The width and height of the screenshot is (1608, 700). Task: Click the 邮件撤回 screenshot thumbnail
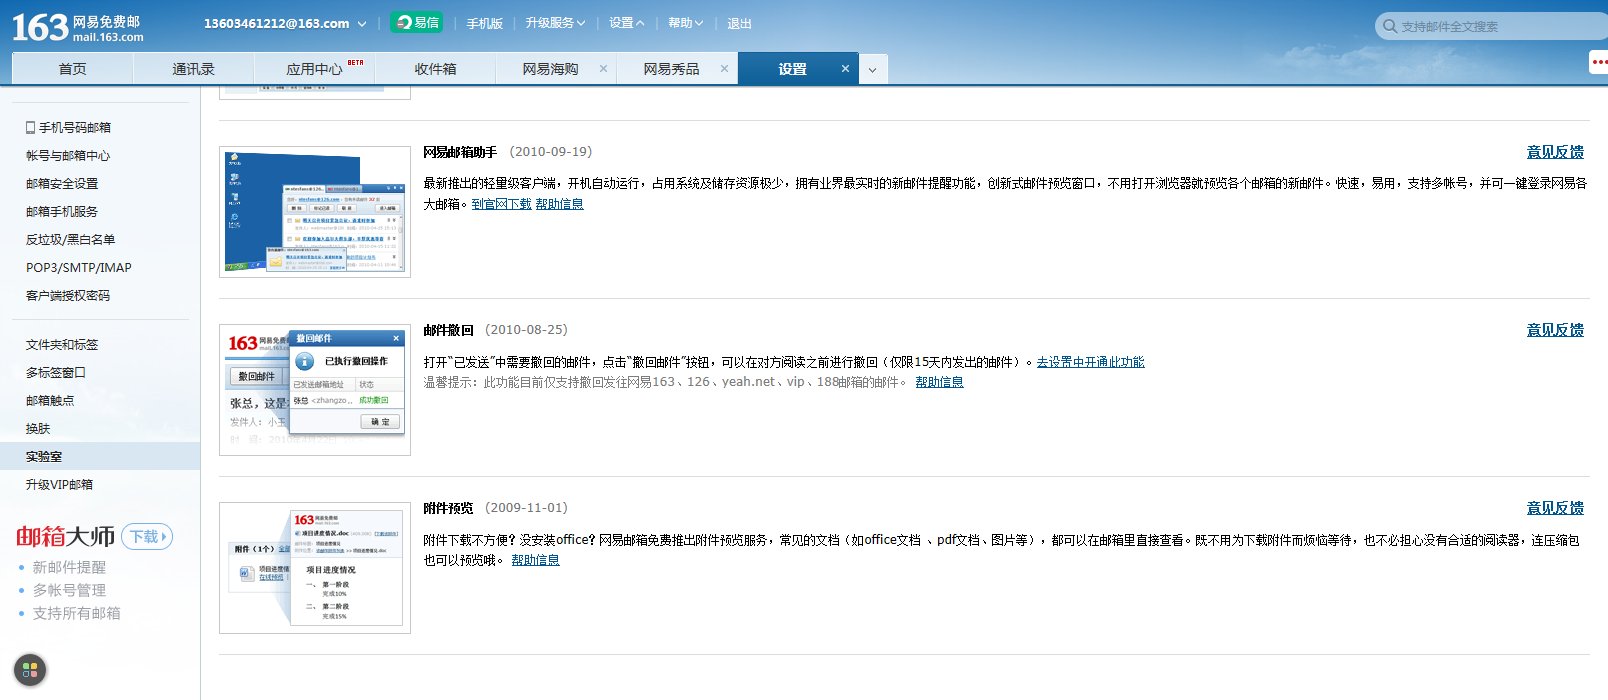pos(315,390)
